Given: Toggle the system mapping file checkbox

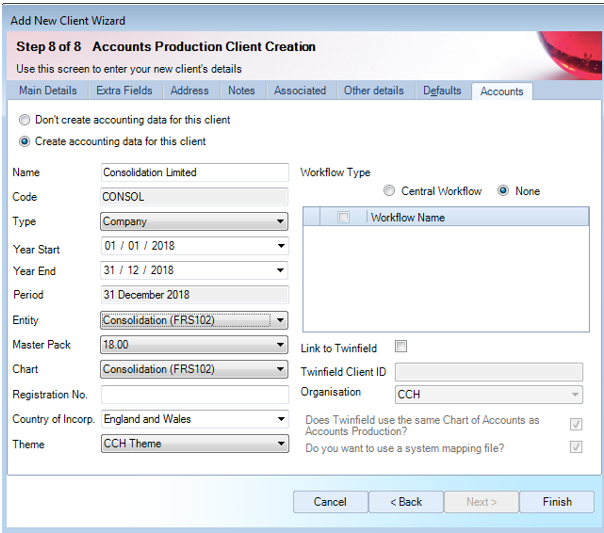Looking at the screenshot, I should tap(576, 447).
